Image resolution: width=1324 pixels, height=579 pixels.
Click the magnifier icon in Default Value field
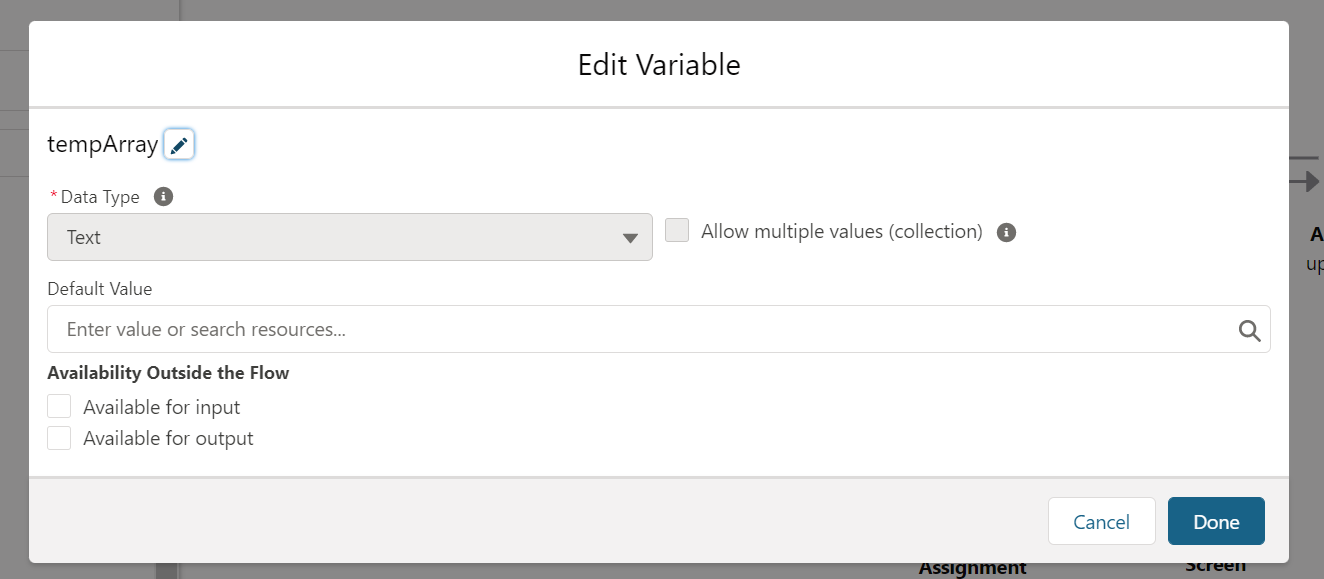[1249, 330]
